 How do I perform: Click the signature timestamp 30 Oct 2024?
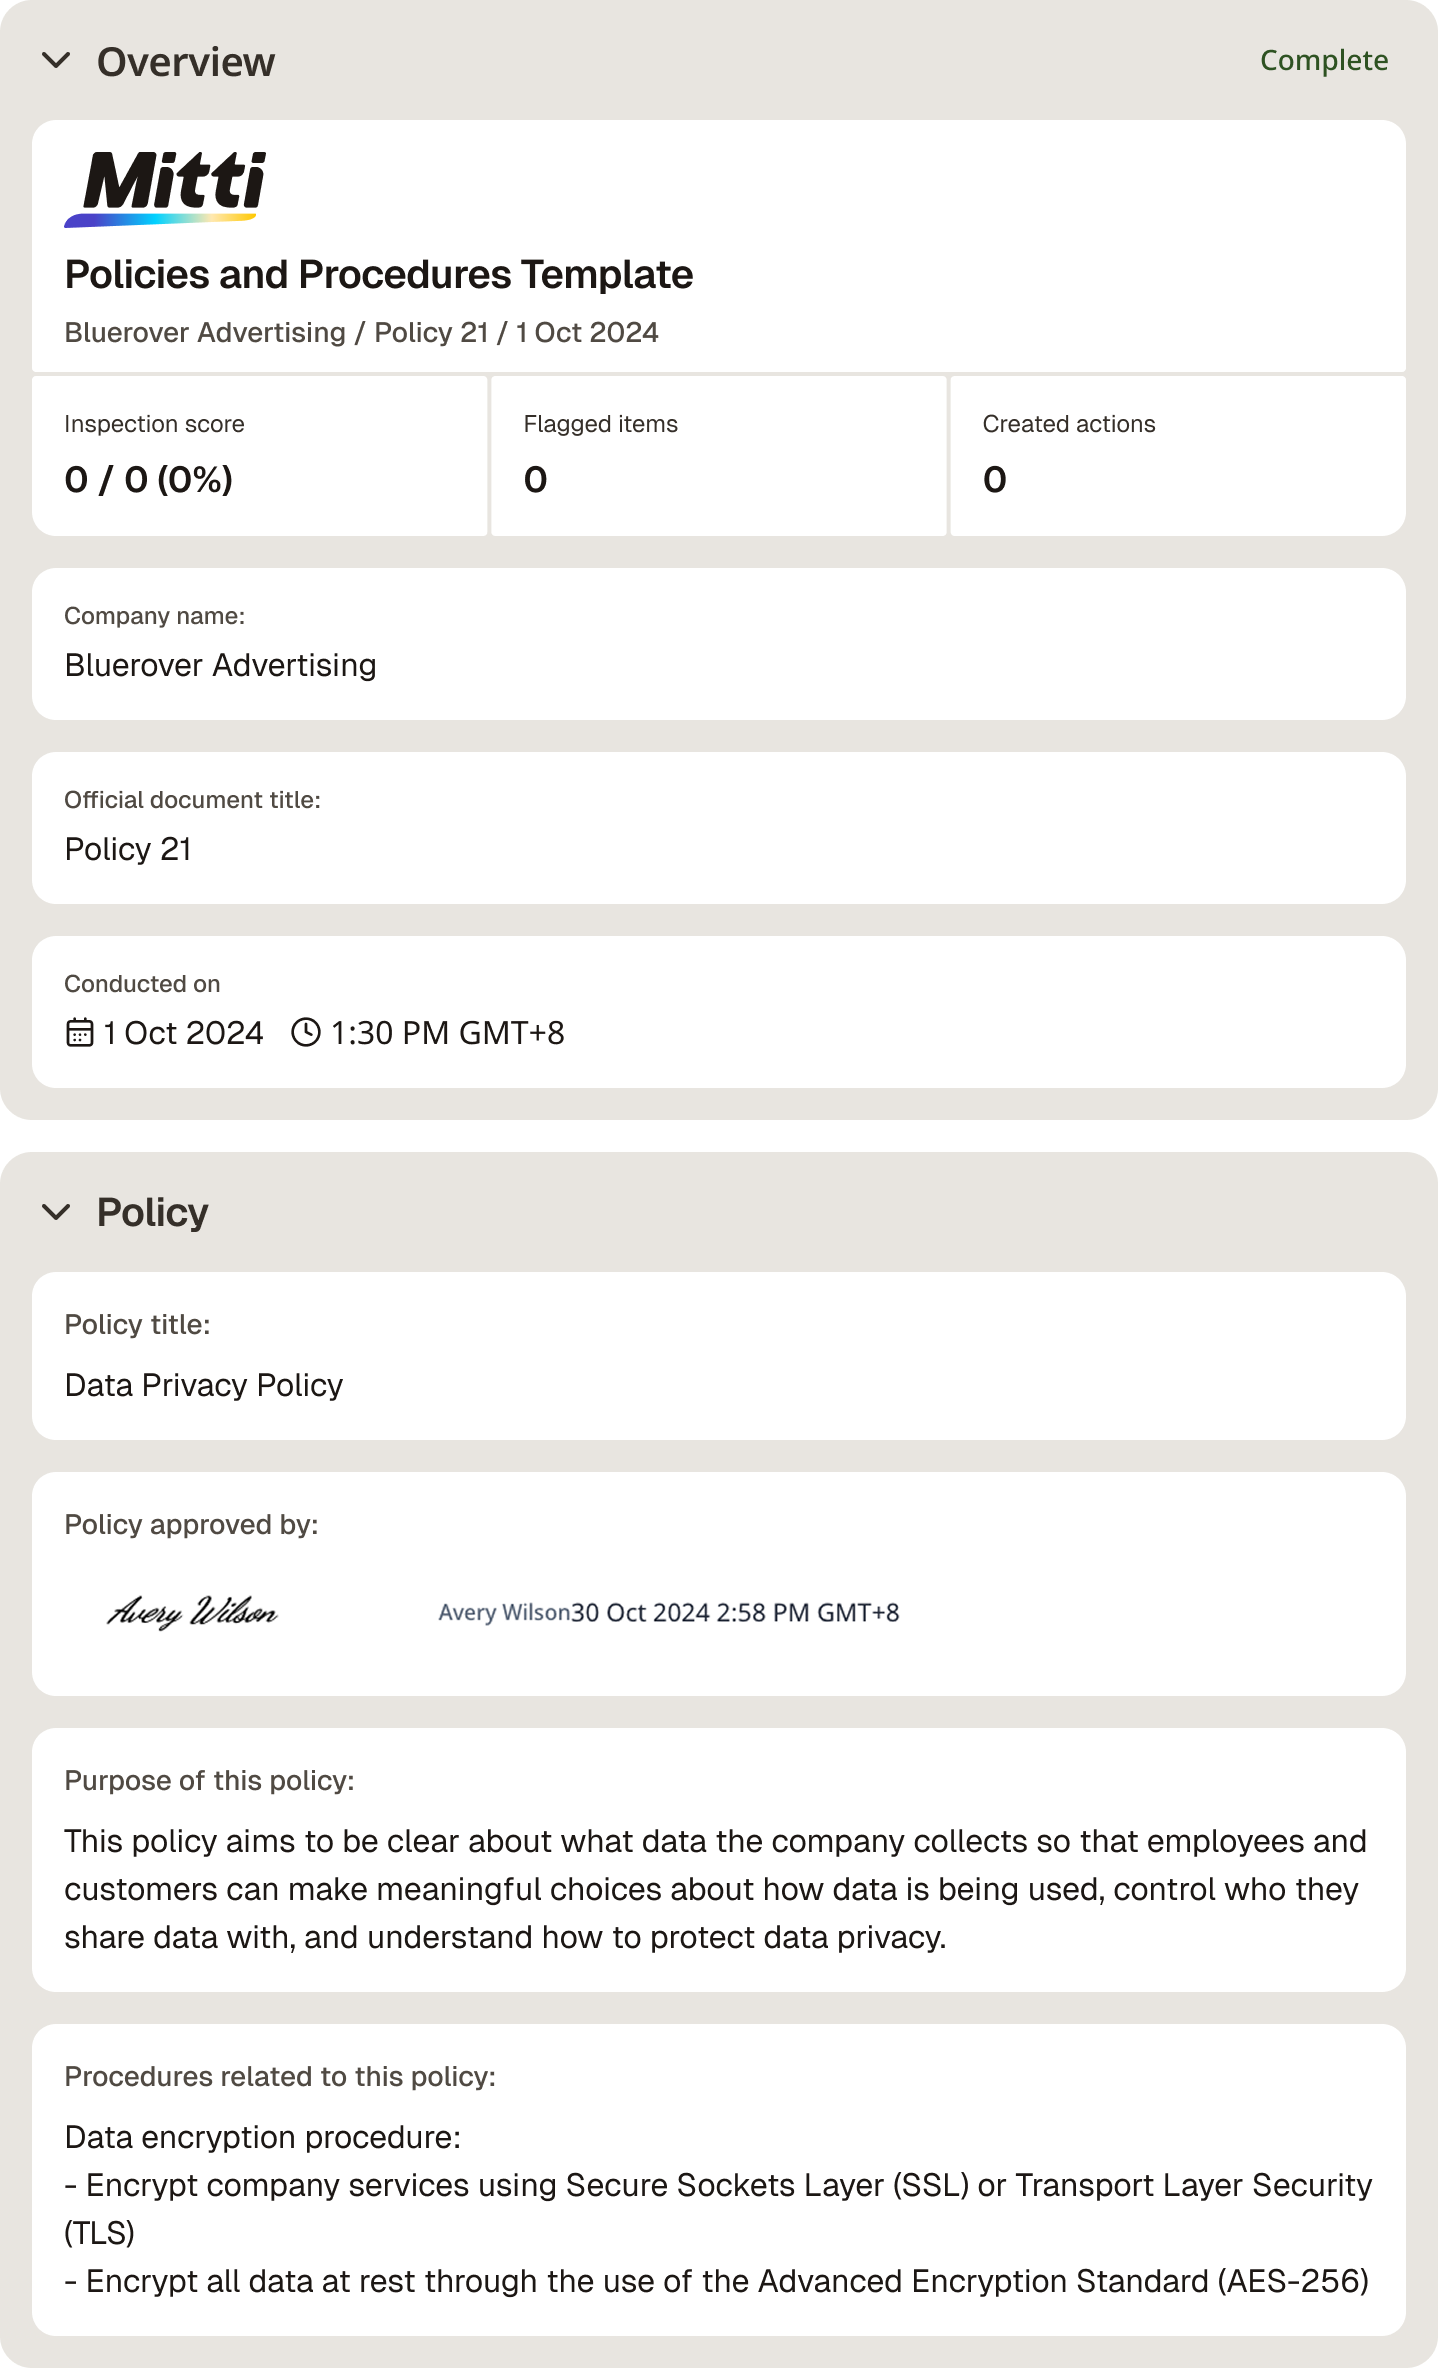pyautogui.click(x=735, y=1612)
